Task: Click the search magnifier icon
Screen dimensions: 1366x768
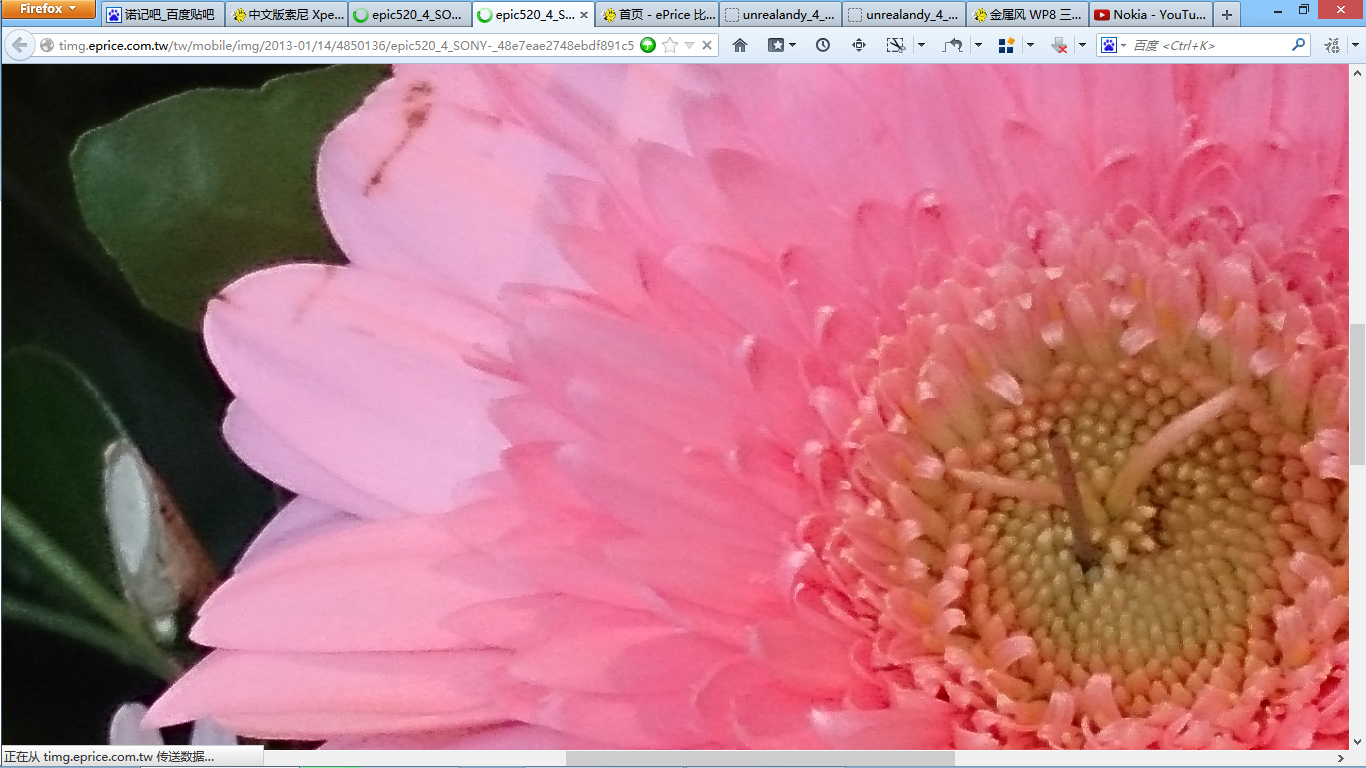Action: point(1299,45)
